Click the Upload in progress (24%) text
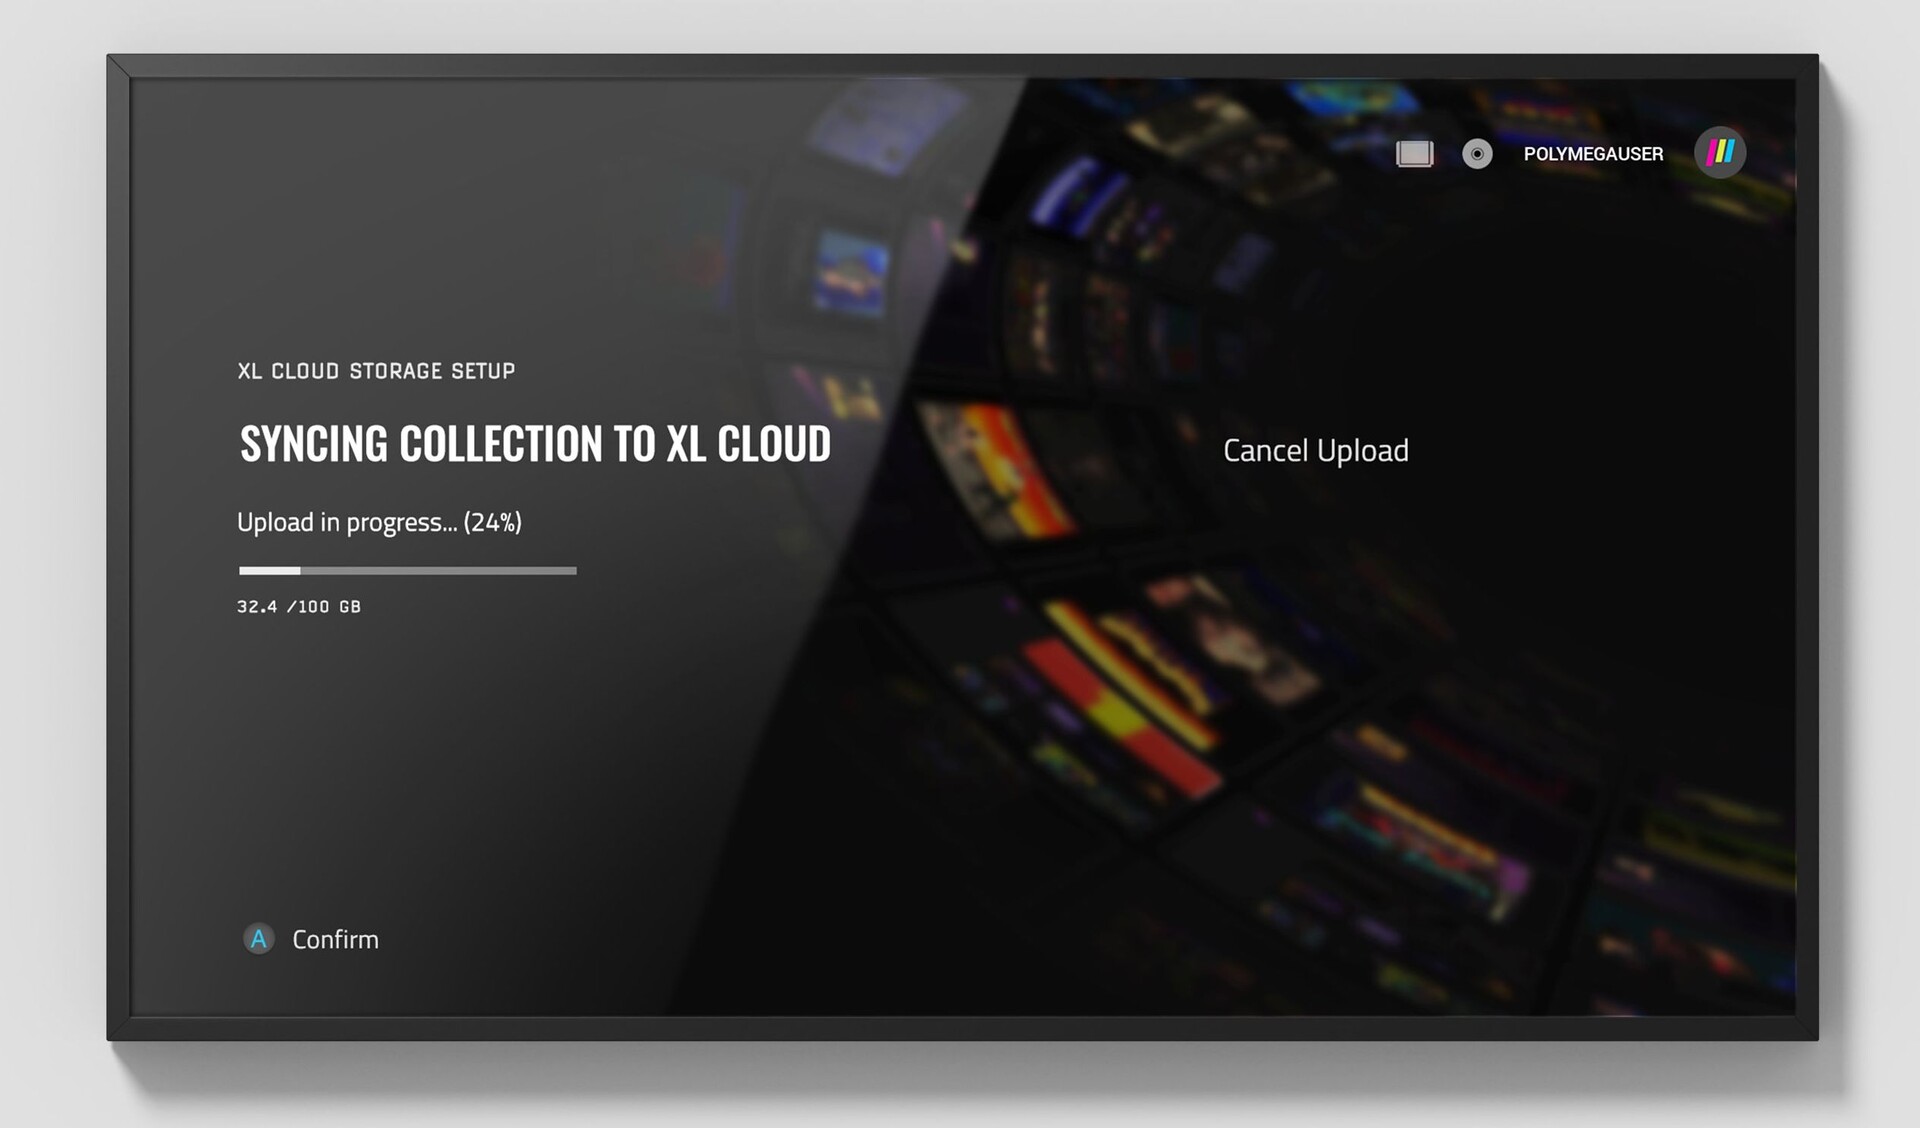The image size is (1920, 1128). [379, 522]
